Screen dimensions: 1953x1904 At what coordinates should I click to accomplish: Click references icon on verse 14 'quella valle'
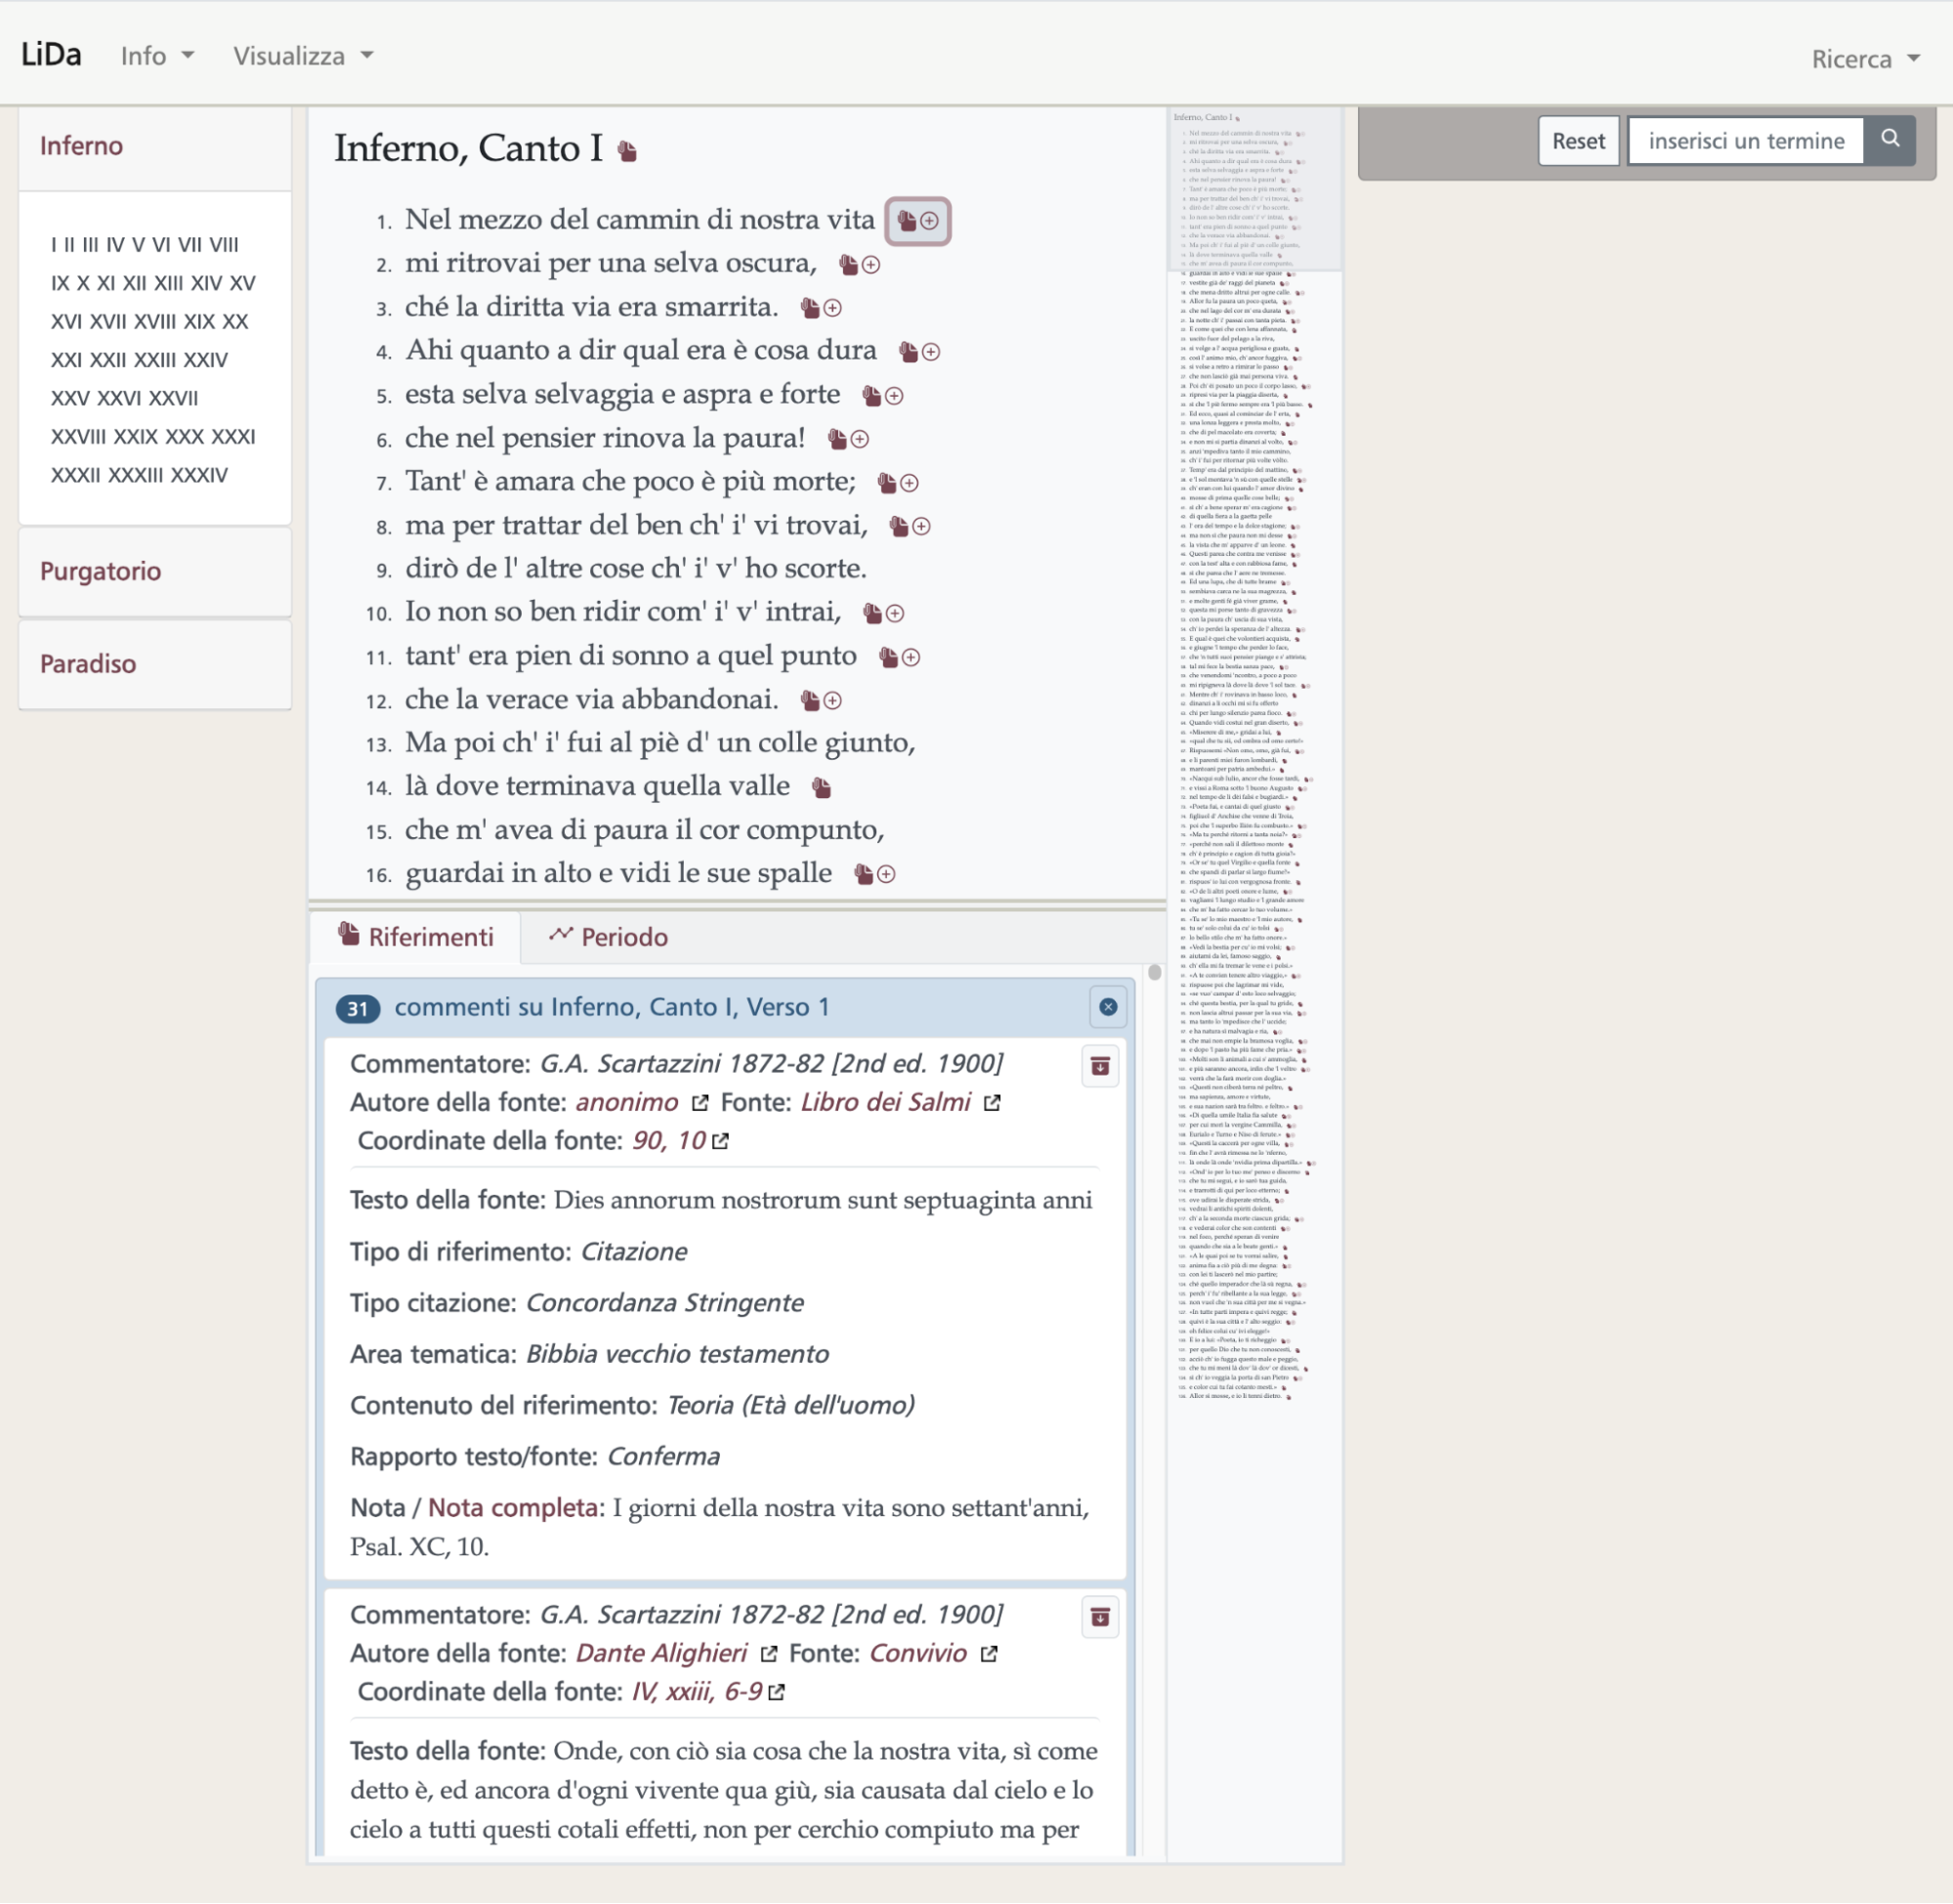pos(822,788)
